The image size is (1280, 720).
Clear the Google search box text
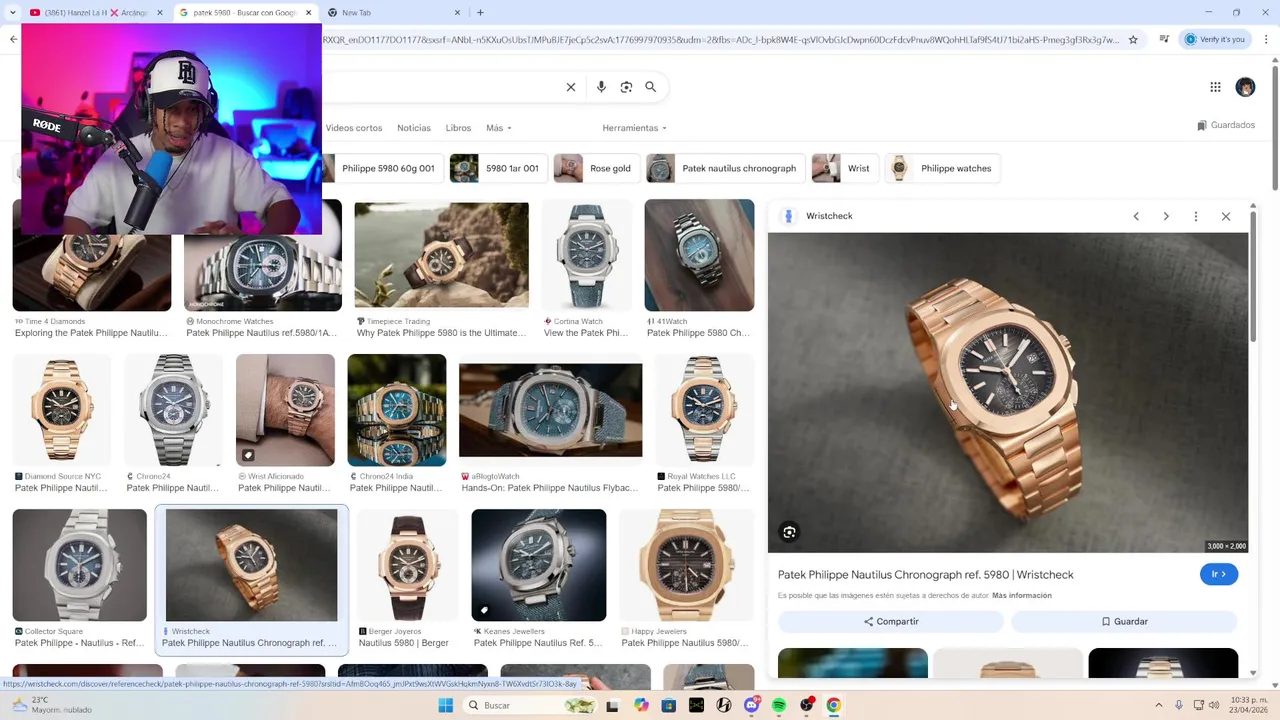(x=571, y=87)
